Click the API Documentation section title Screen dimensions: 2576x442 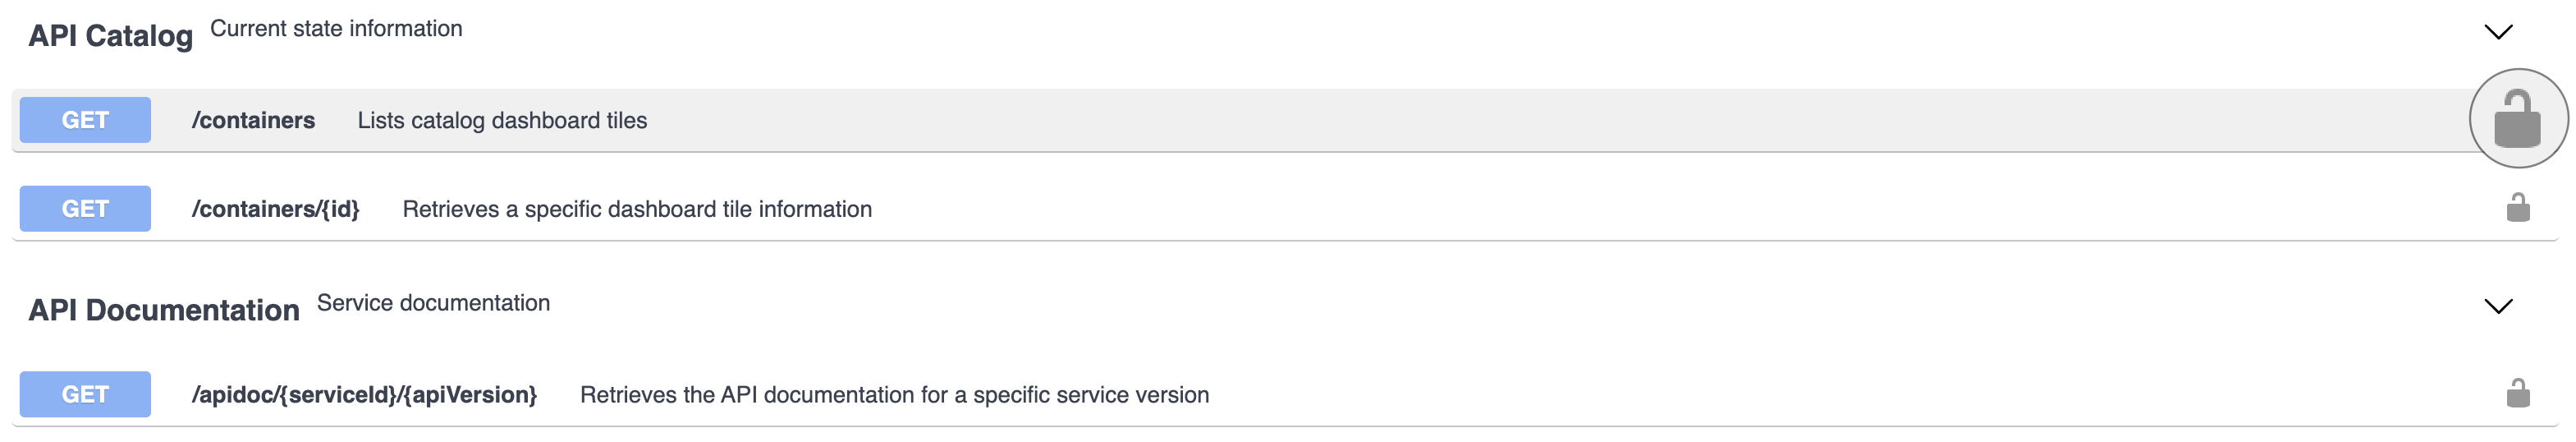coord(163,310)
